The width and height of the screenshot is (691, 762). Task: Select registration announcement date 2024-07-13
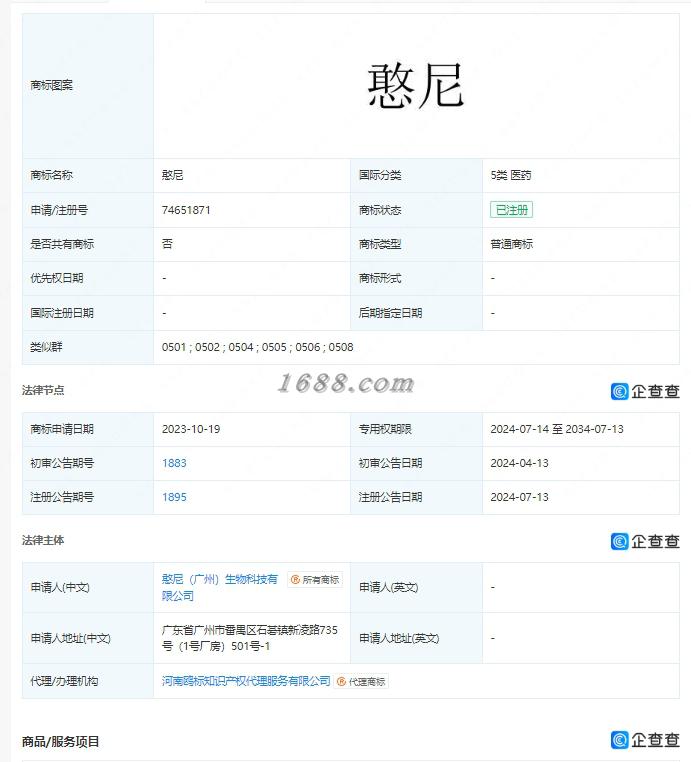click(519, 497)
